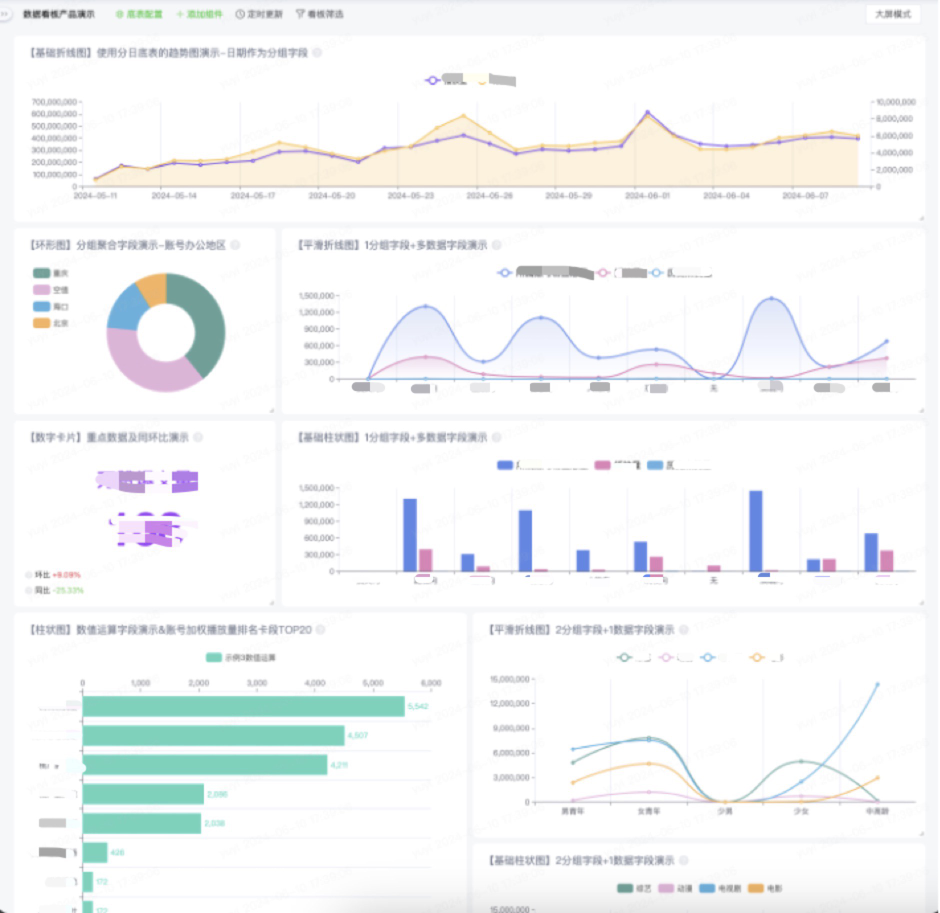Select the 环比 percentage value in number card

point(67,575)
